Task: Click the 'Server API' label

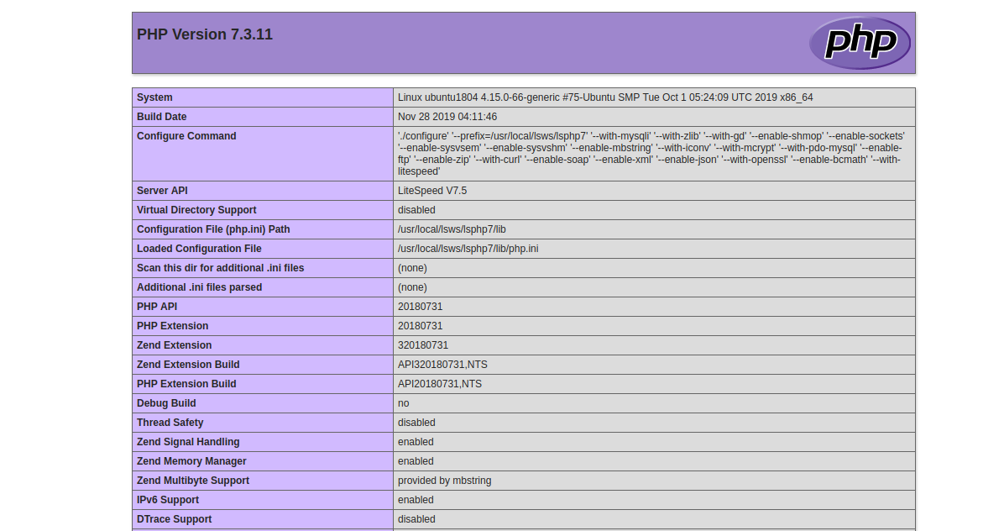Action: (162, 191)
